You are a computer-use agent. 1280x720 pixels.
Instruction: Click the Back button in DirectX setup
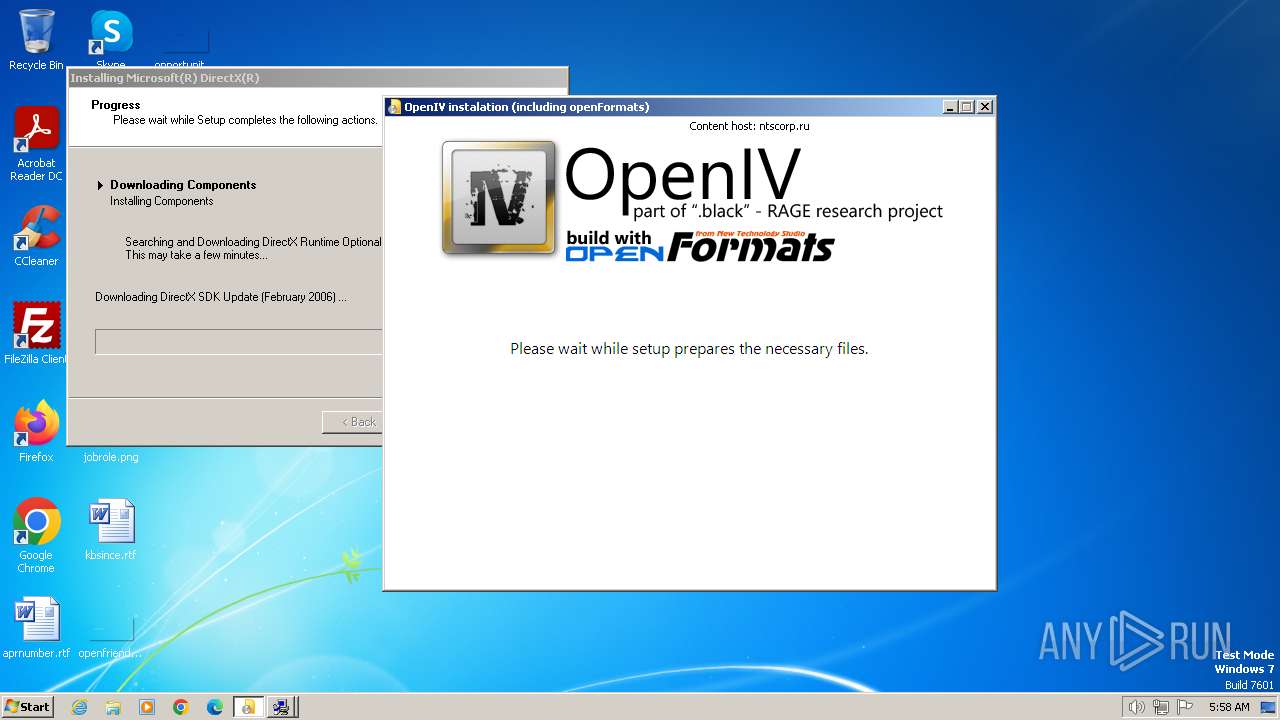(x=352, y=422)
